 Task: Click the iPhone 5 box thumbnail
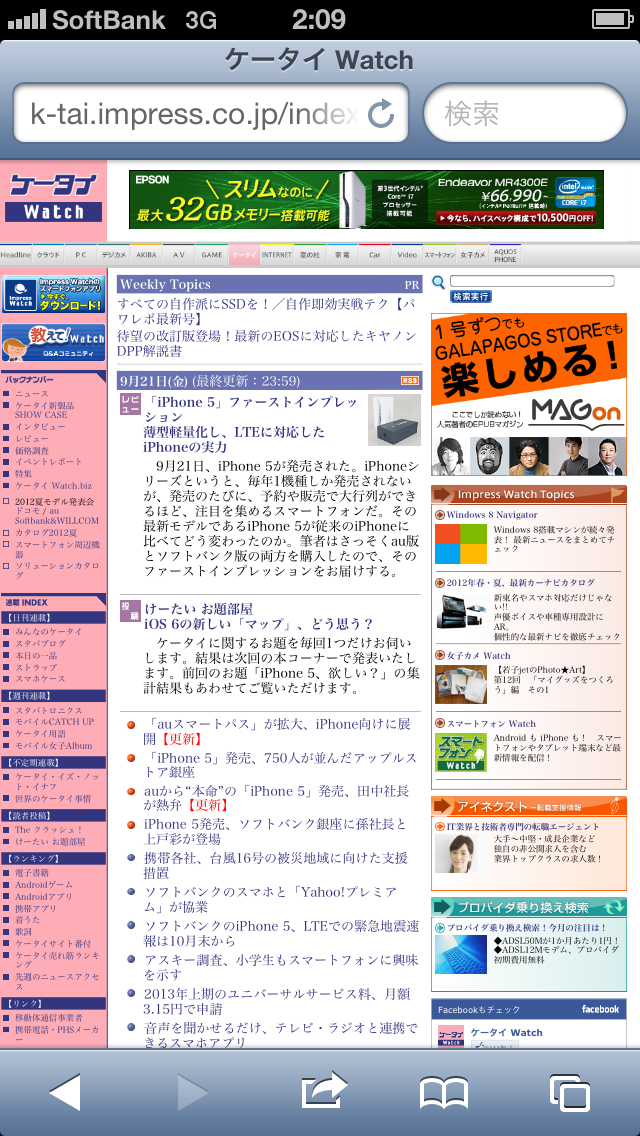click(394, 419)
